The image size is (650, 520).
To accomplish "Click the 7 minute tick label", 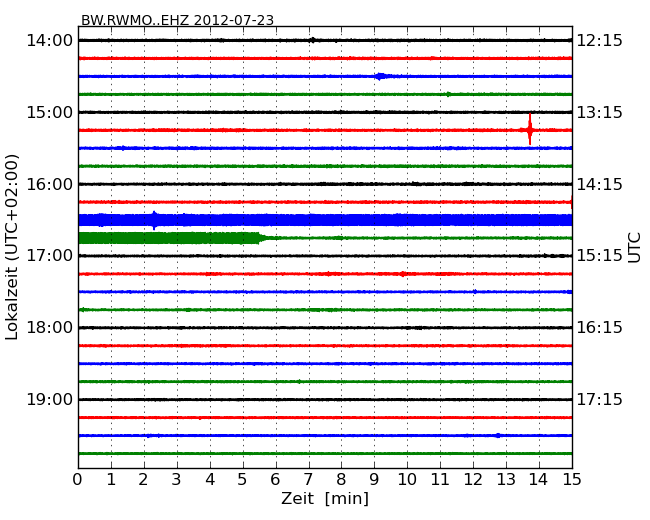I will [308, 479].
